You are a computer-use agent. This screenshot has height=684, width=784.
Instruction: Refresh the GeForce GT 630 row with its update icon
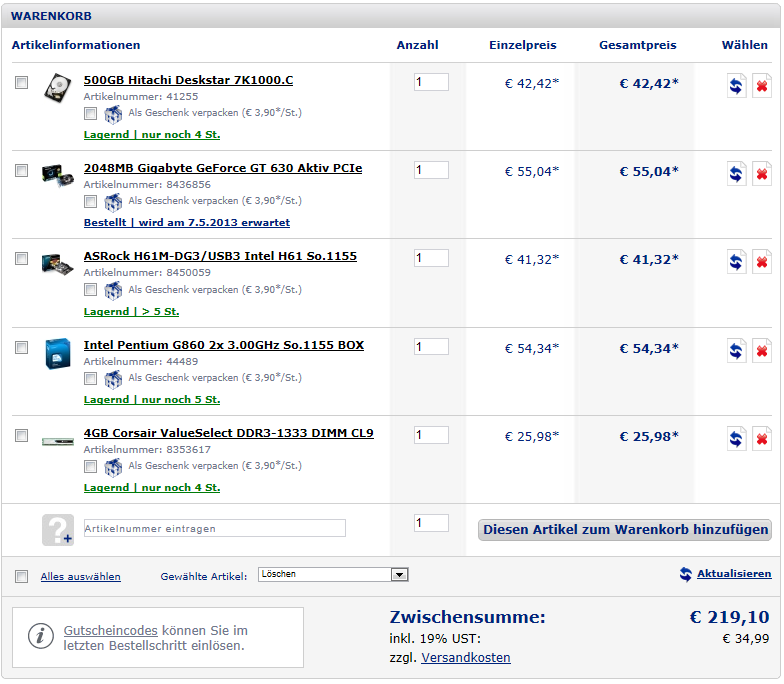tap(736, 174)
